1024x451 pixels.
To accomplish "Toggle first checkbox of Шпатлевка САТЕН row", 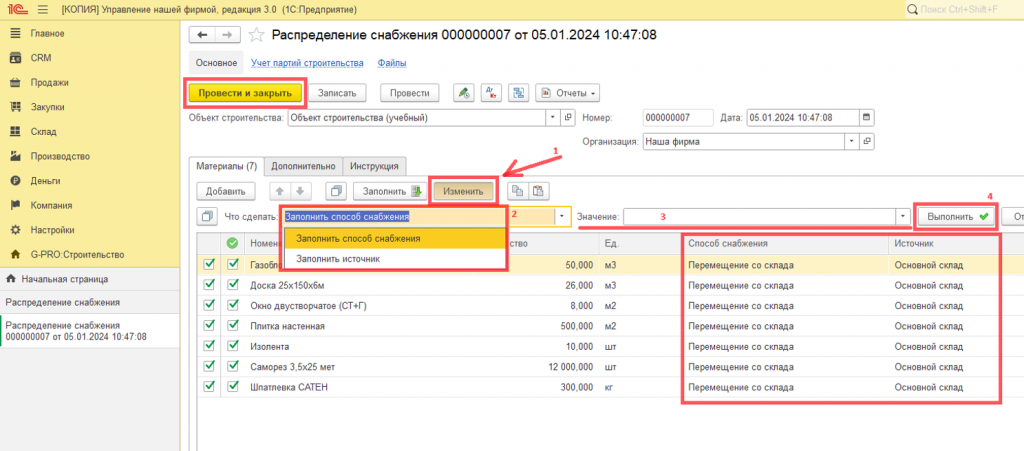I will [x=209, y=387].
